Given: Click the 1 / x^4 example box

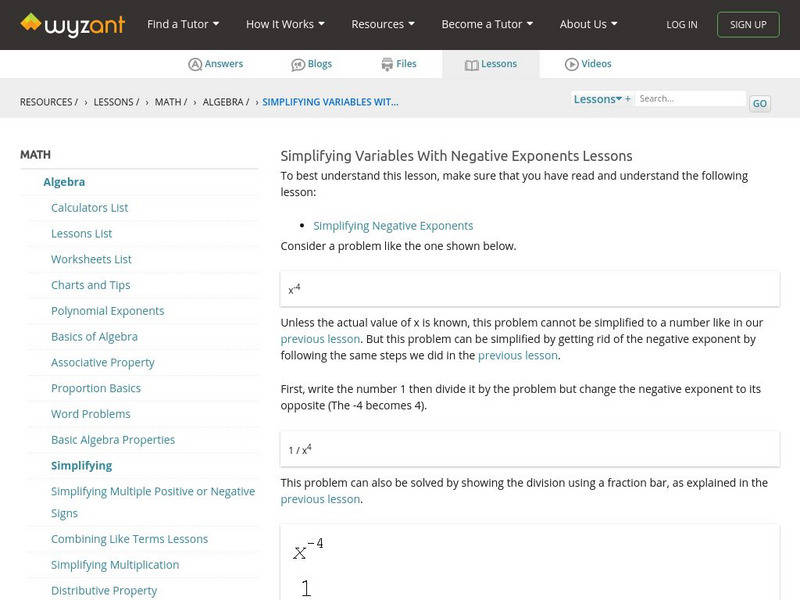Looking at the screenshot, I should click(530, 449).
